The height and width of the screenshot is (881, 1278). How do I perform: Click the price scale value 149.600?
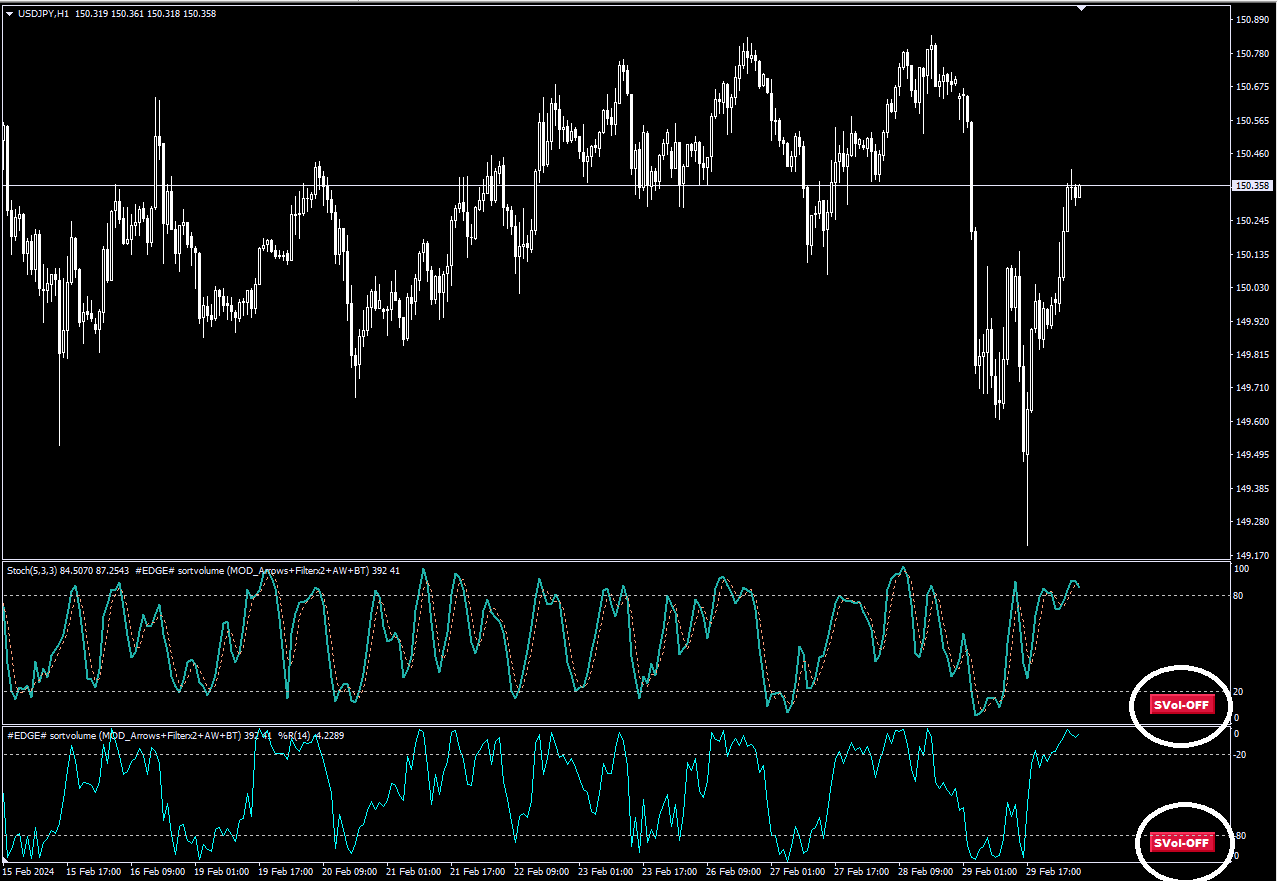click(1252, 422)
